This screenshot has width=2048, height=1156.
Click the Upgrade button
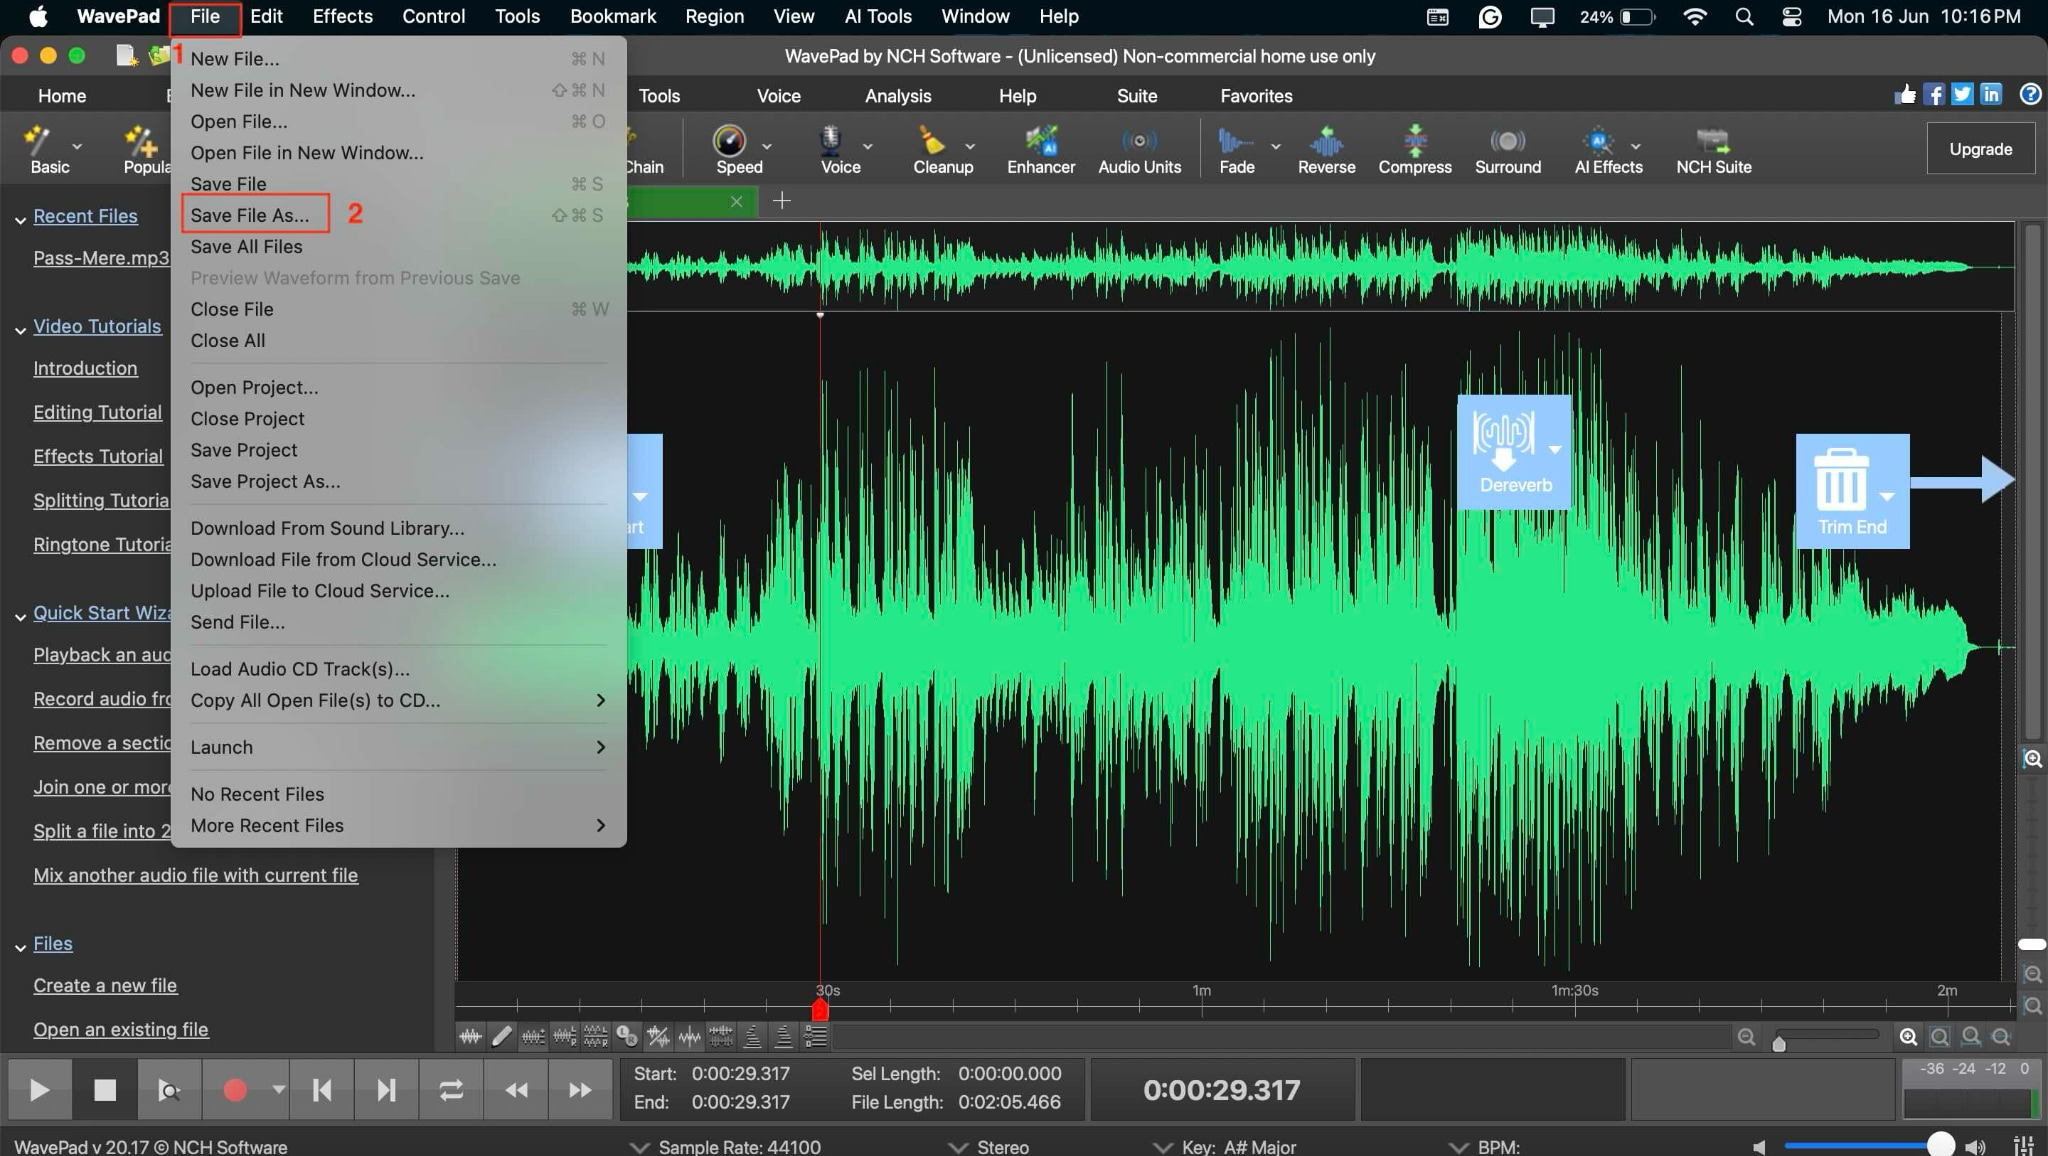click(1980, 149)
